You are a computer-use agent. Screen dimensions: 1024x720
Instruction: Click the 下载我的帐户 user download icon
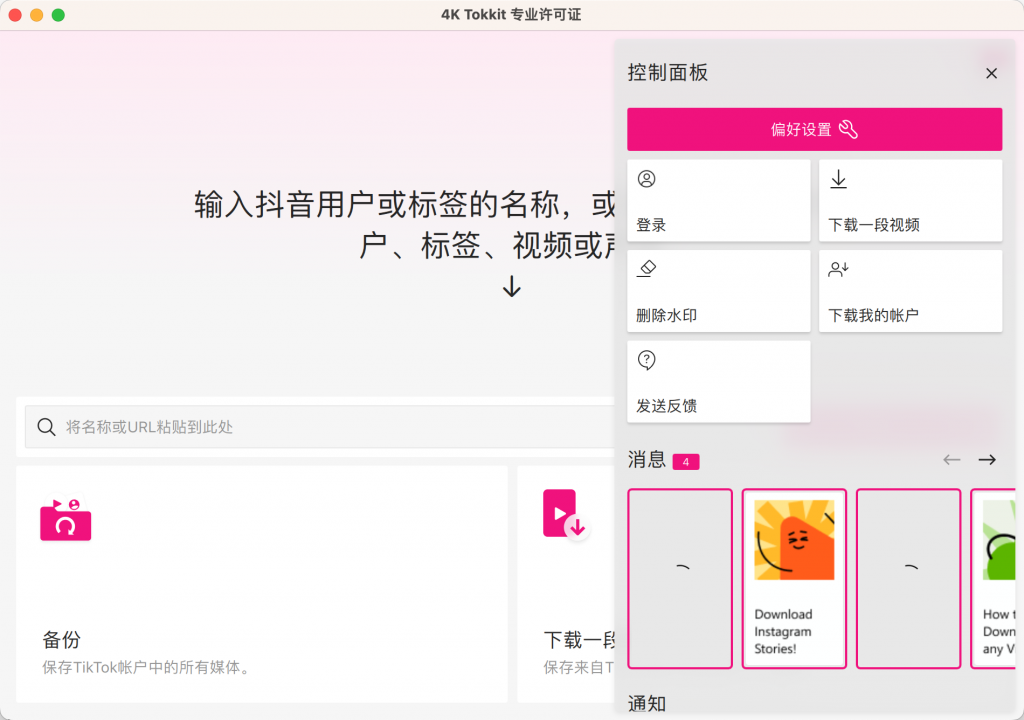point(838,269)
